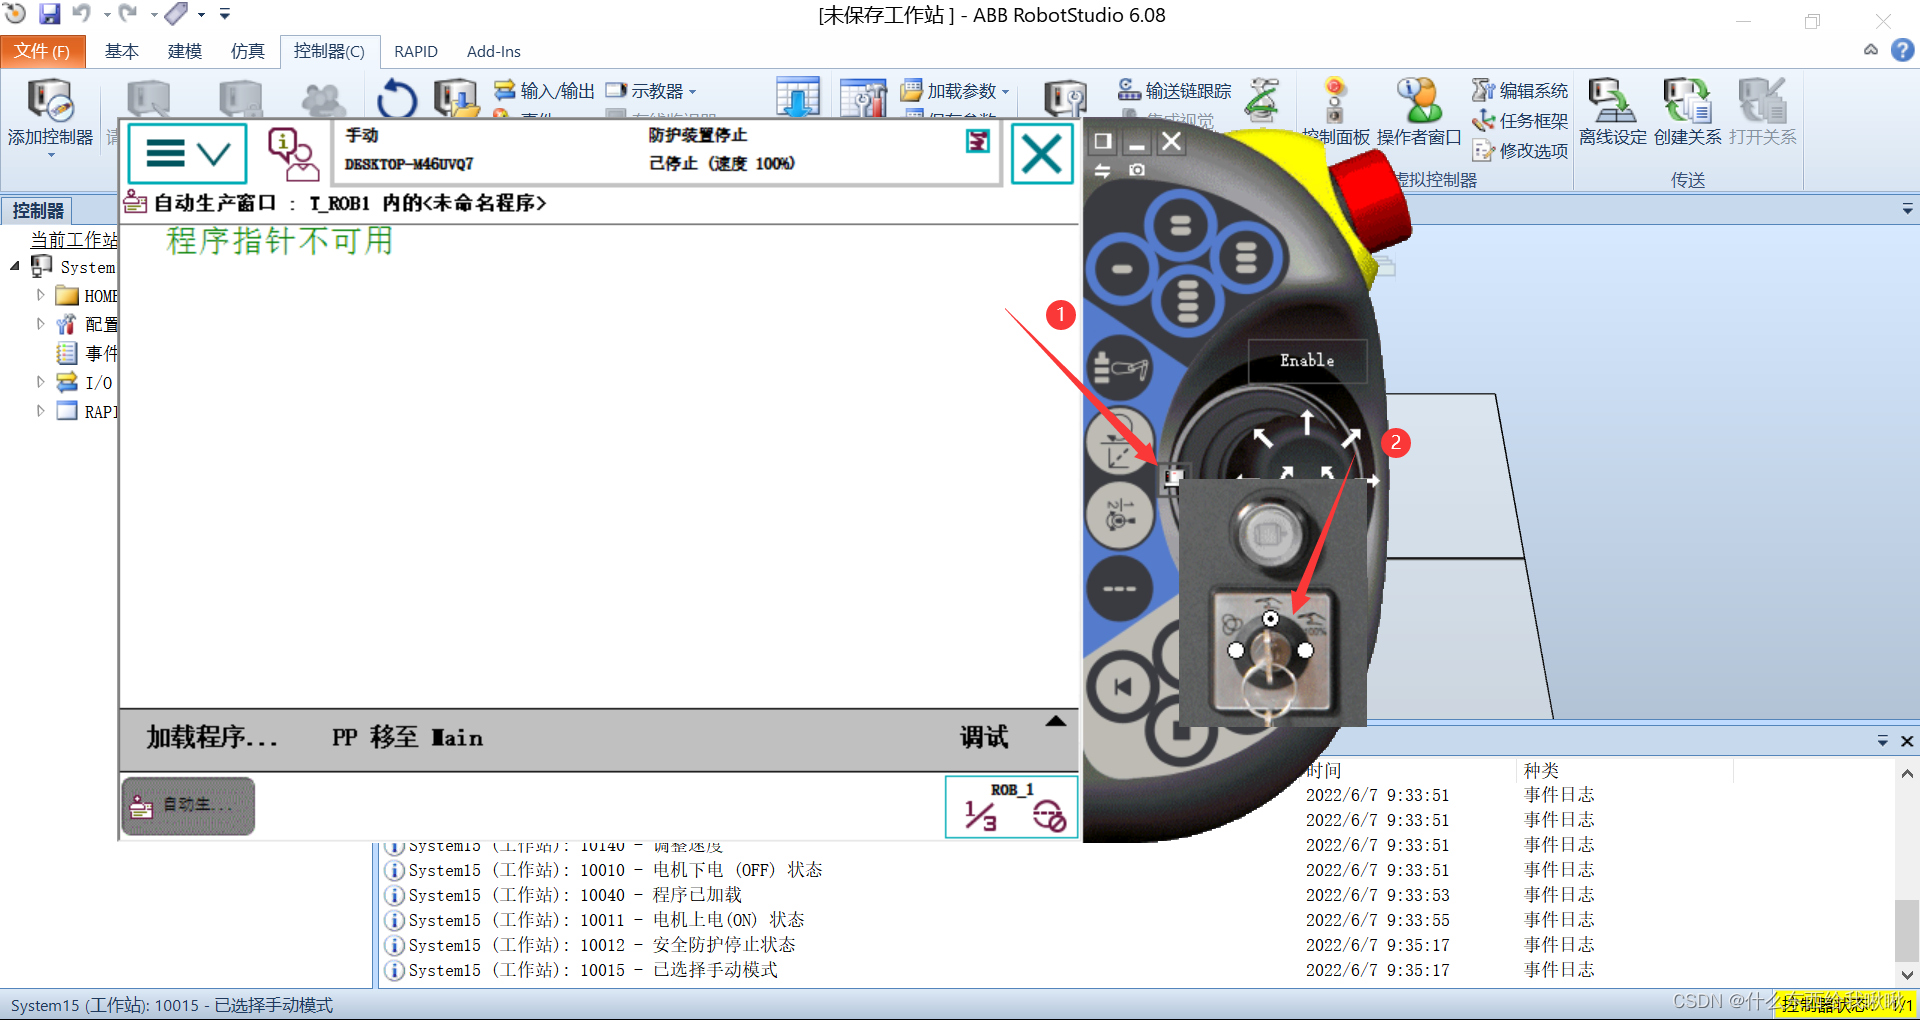The height and width of the screenshot is (1020, 1920).
Task: Click Task Frames (任务框架)
Action: (x=1520, y=121)
